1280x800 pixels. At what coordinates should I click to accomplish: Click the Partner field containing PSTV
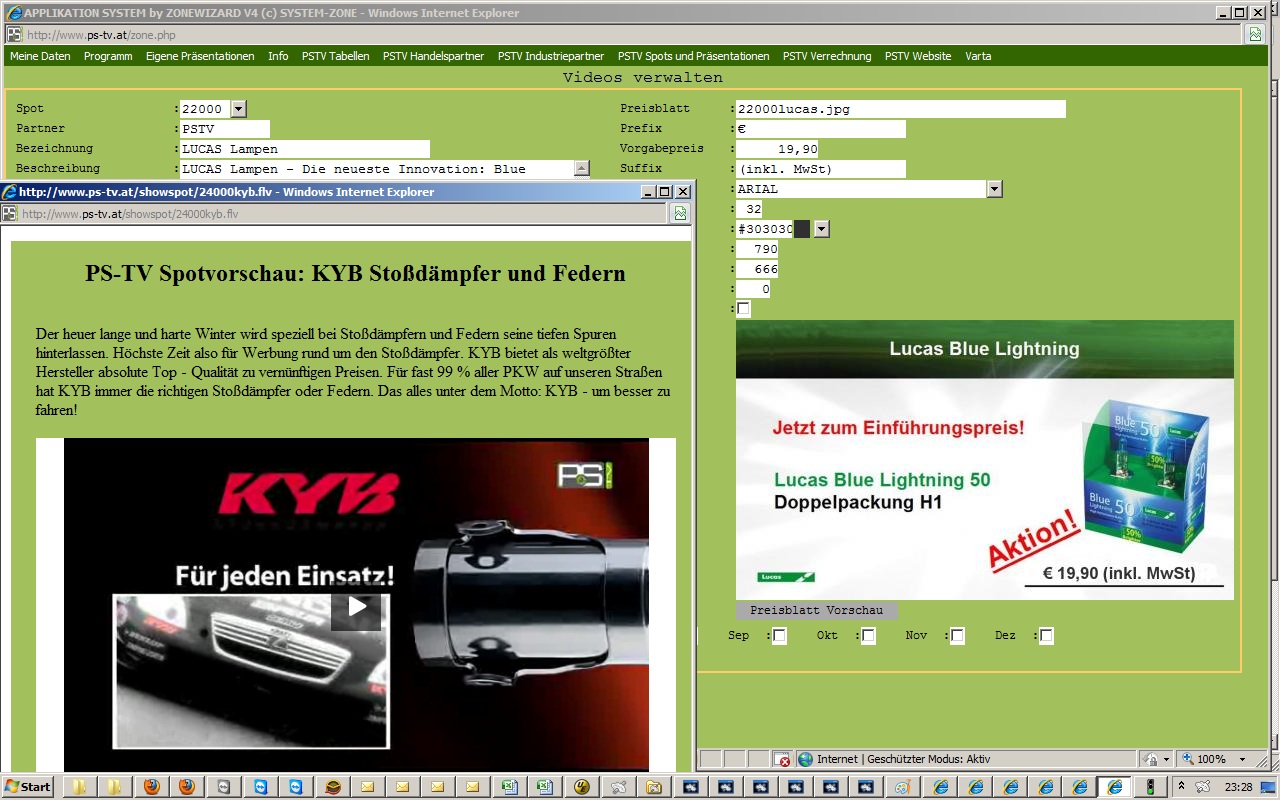click(x=225, y=129)
